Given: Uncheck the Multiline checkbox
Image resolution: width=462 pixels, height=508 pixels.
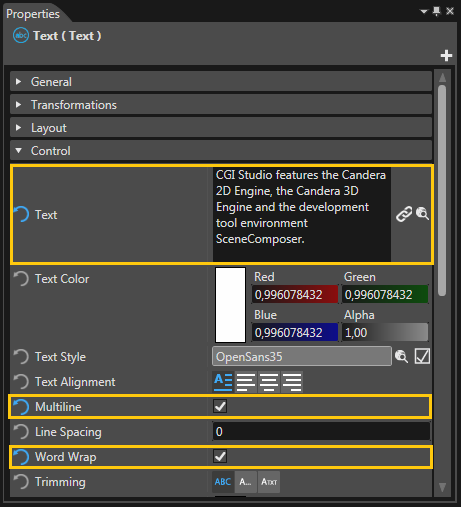Looking at the screenshot, I should (220, 406).
